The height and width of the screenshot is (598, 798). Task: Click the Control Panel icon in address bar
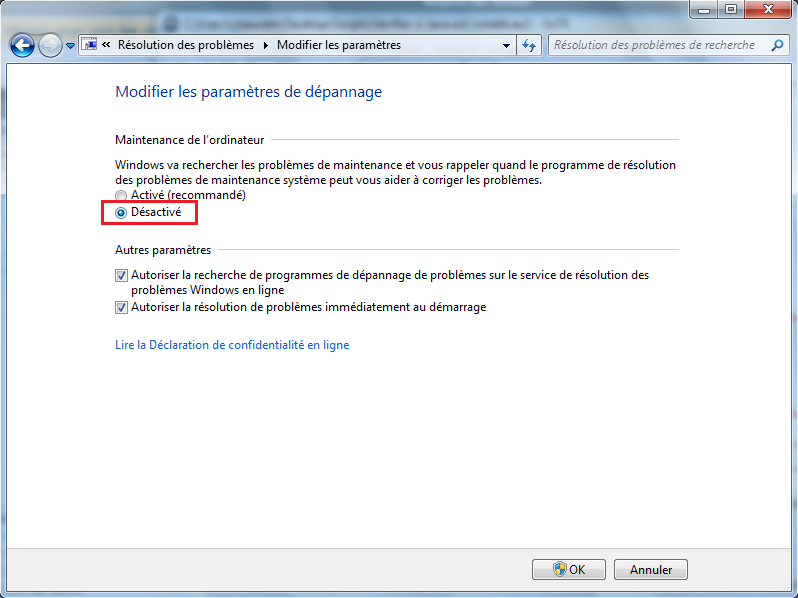pyautogui.click(x=90, y=45)
